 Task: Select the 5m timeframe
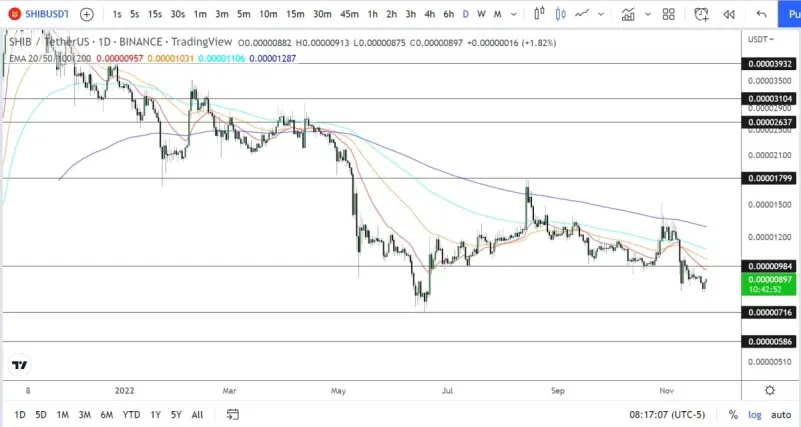click(244, 14)
